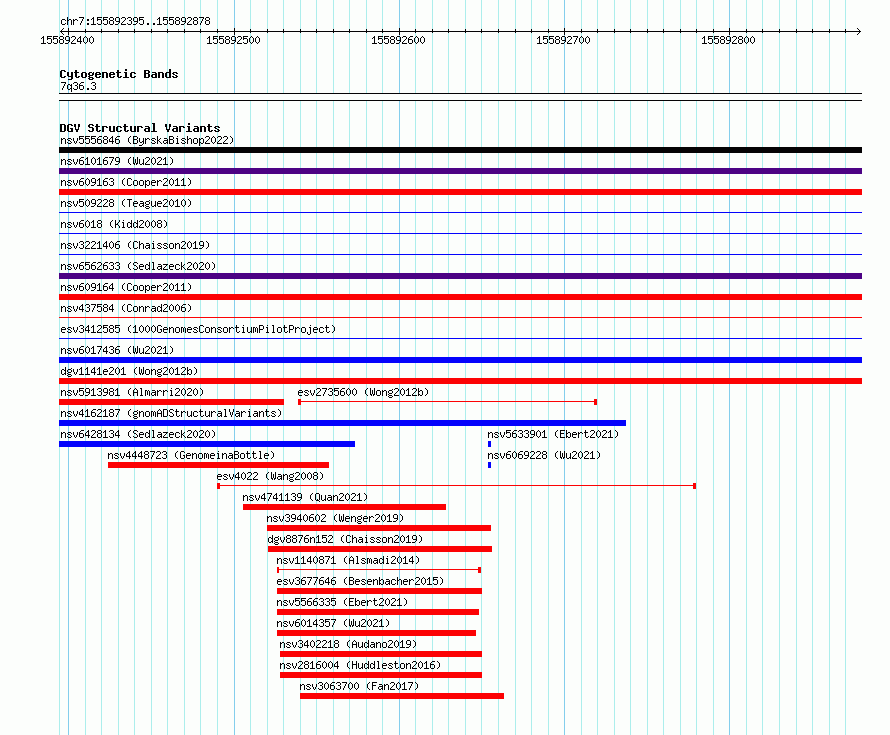Select the red dgv8876n152 variant bar
The width and height of the screenshot is (890, 735).
(380, 549)
